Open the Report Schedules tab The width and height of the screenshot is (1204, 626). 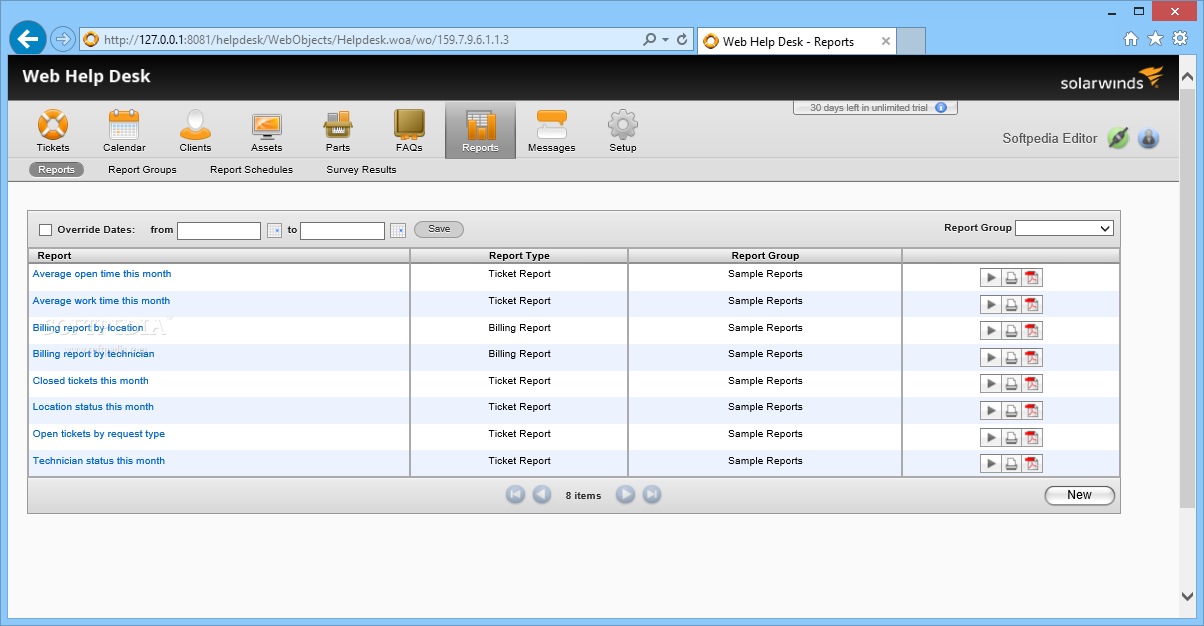click(x=251, y=169)
